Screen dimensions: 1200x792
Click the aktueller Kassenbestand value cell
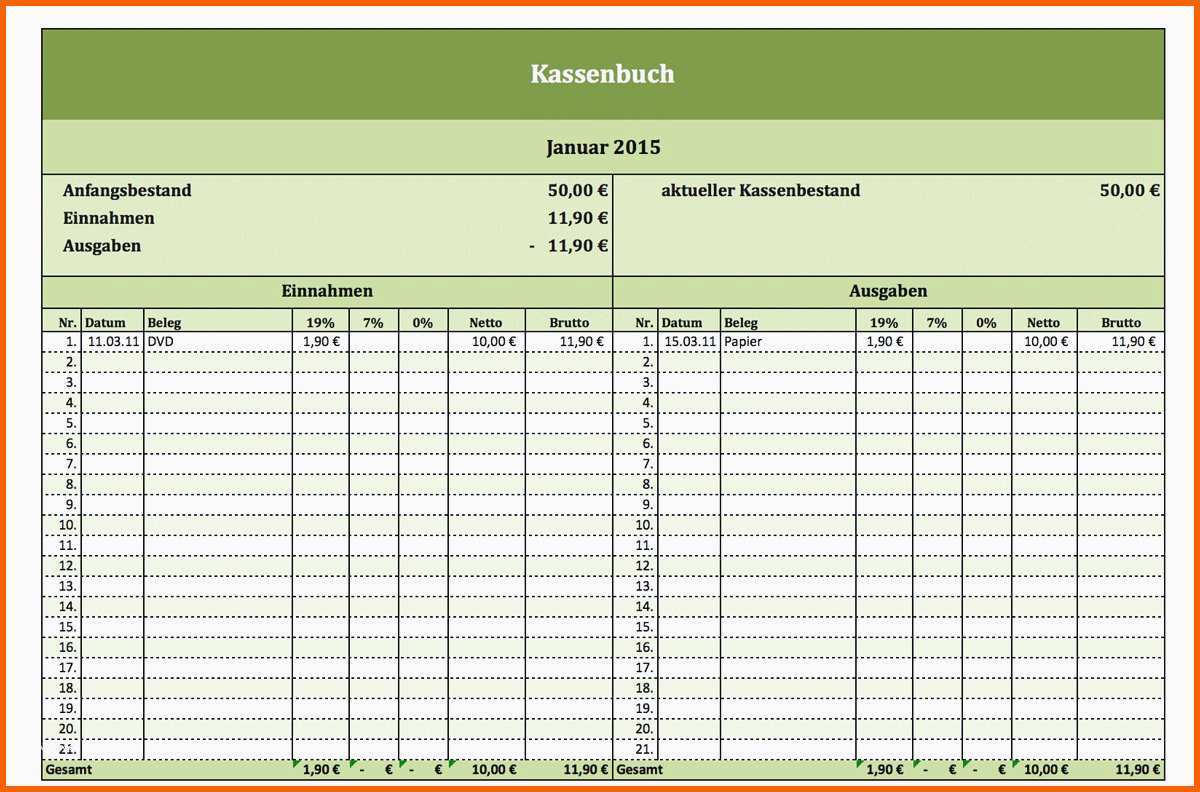pyautogui.click(x=1129, y=190)
